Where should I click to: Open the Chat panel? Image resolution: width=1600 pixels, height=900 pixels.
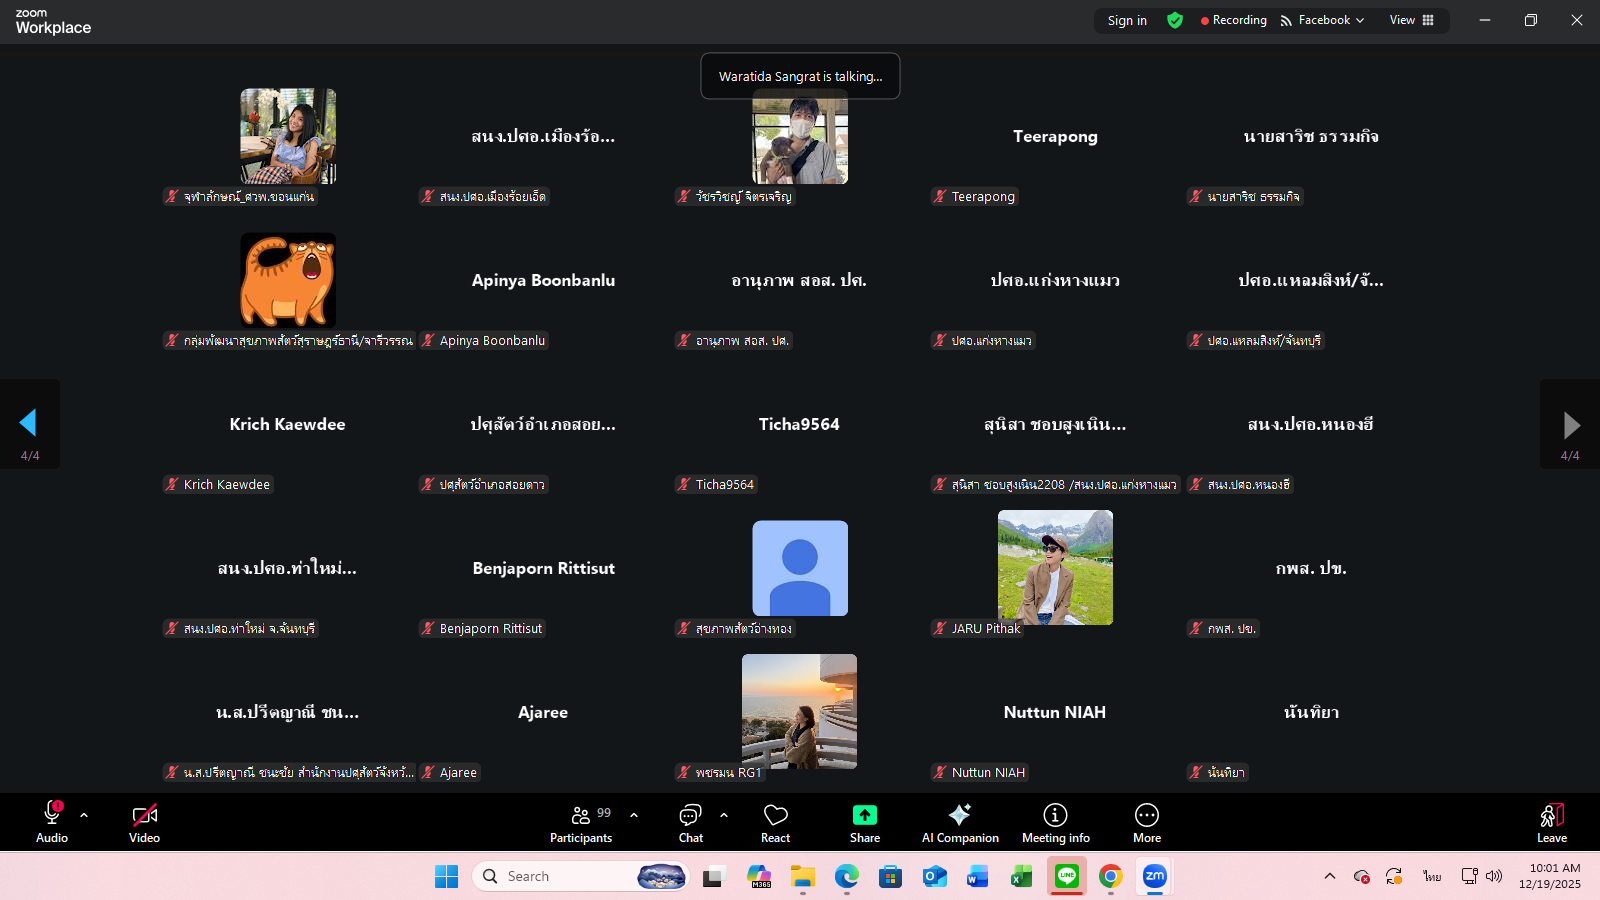click(690, 823)
